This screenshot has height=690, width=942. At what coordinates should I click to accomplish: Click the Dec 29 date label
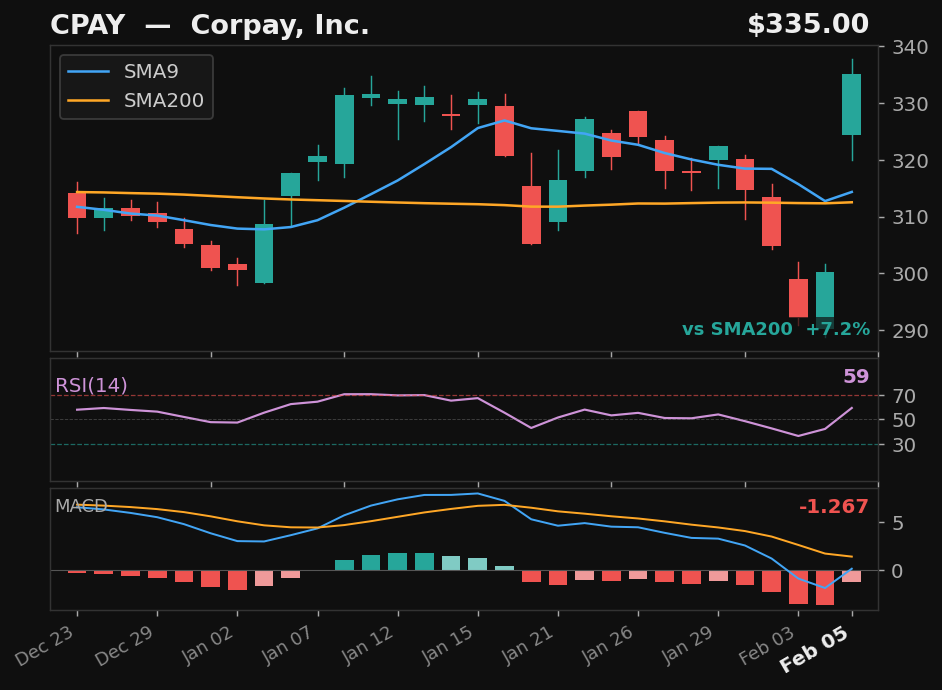click(x=126, y=644)
